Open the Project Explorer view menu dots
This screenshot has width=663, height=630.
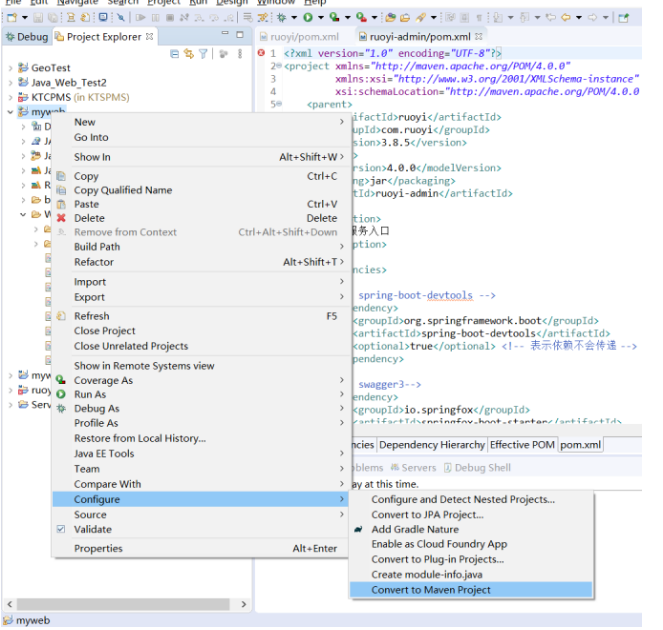[x=240, y=54]
